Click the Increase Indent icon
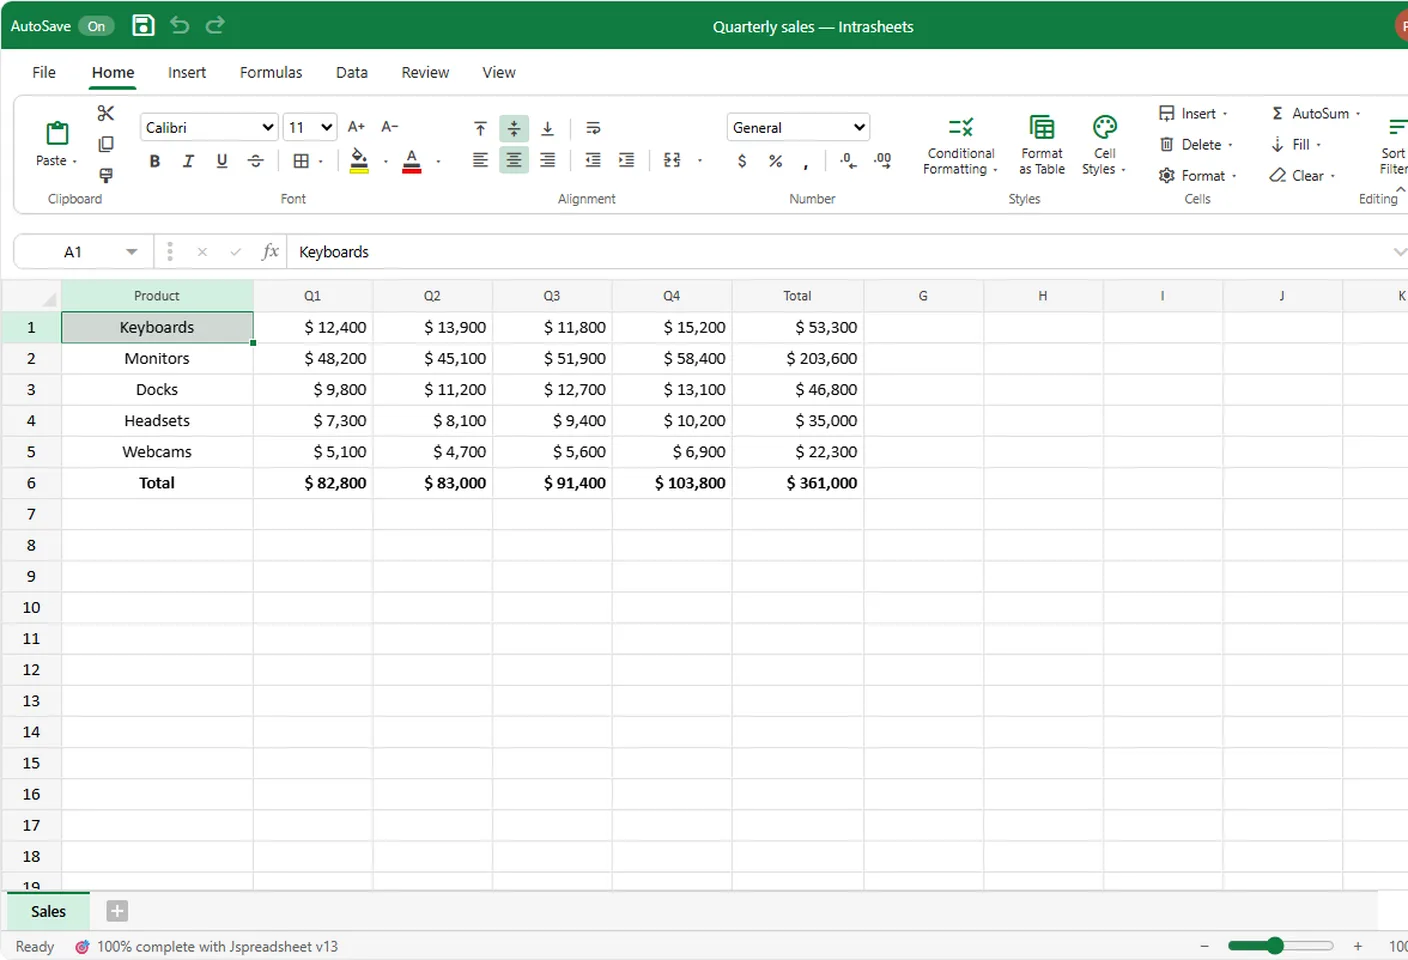This screenshot has width=1408, height=960. pyautogui.click(x=627, y=161)
